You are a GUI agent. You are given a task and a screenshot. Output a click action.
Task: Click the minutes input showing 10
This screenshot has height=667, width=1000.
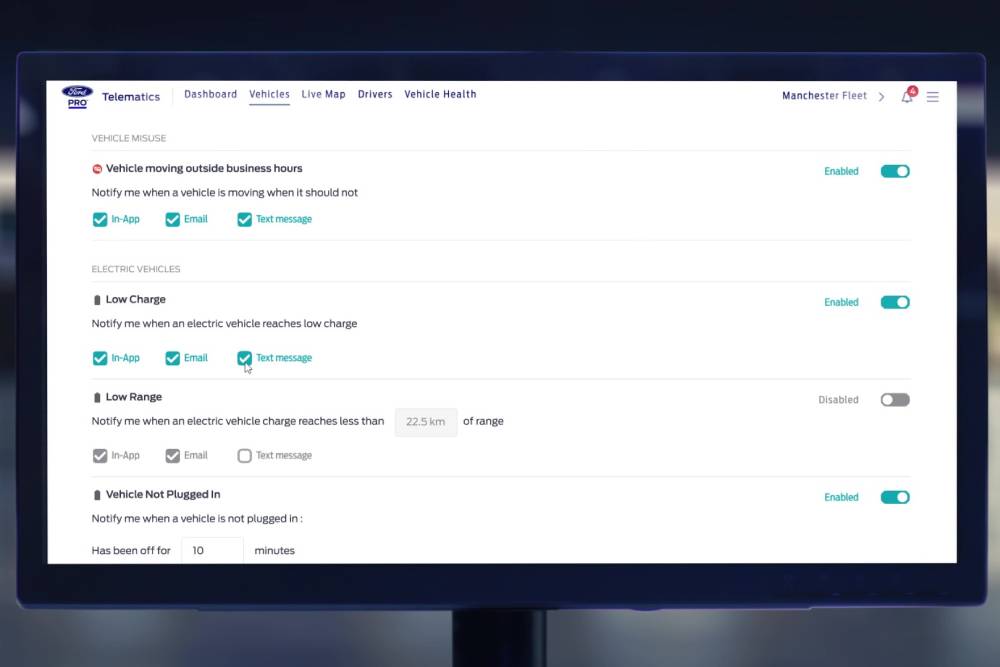pyautogui.click(x=212, y=550)
